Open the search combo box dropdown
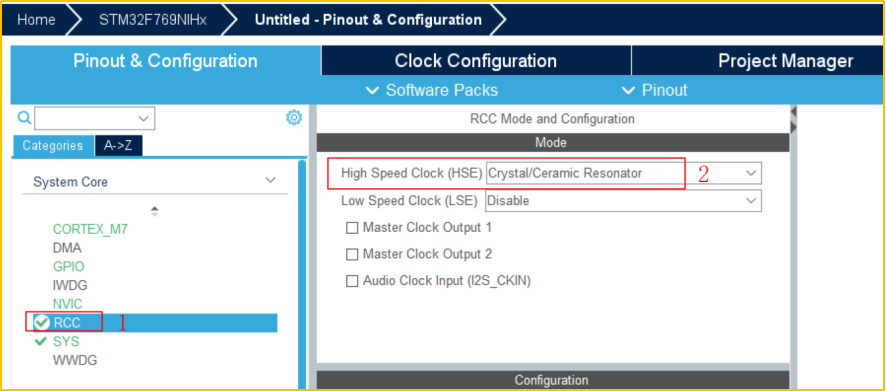Image resolution: width=886 pixels, height=391 pixels. 94,119
